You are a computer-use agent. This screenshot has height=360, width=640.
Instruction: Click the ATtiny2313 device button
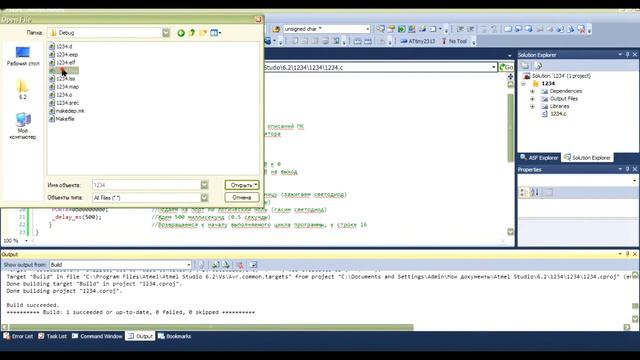418,41
